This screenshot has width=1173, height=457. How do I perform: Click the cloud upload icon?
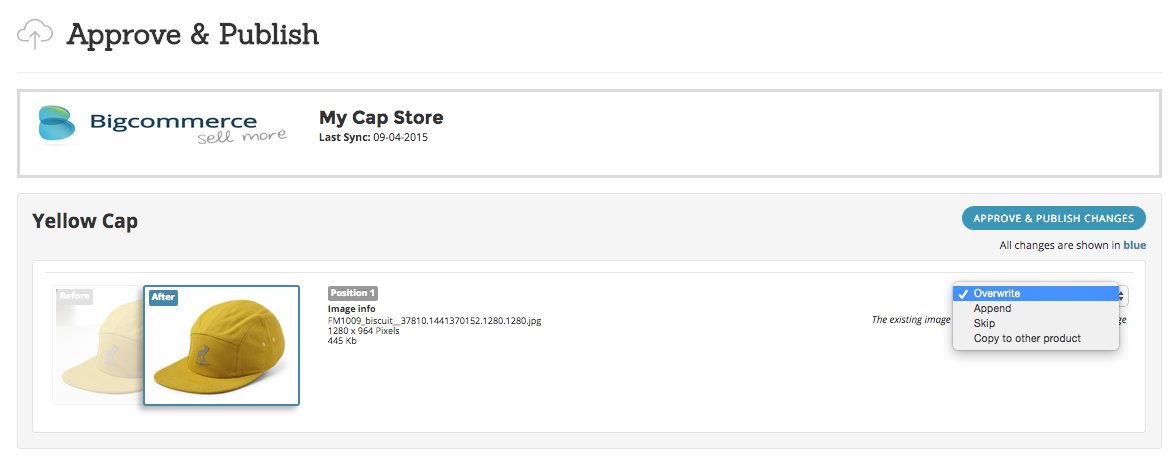tap(34, 36)
